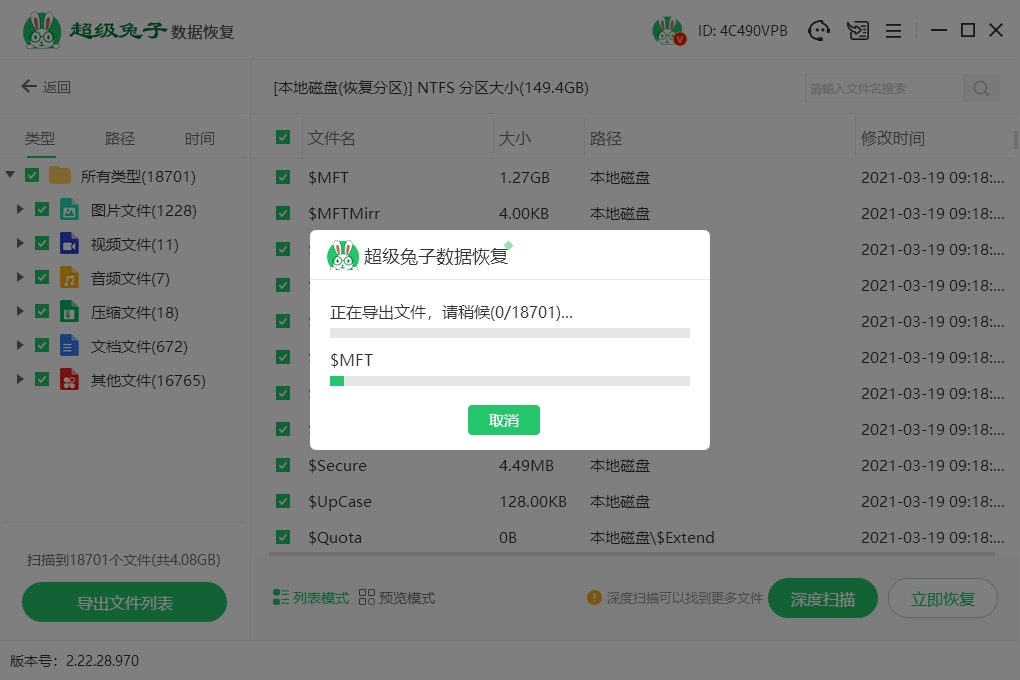Click the video files category icon
Screen dimensions: 1020x680
(x=69, y=244)
